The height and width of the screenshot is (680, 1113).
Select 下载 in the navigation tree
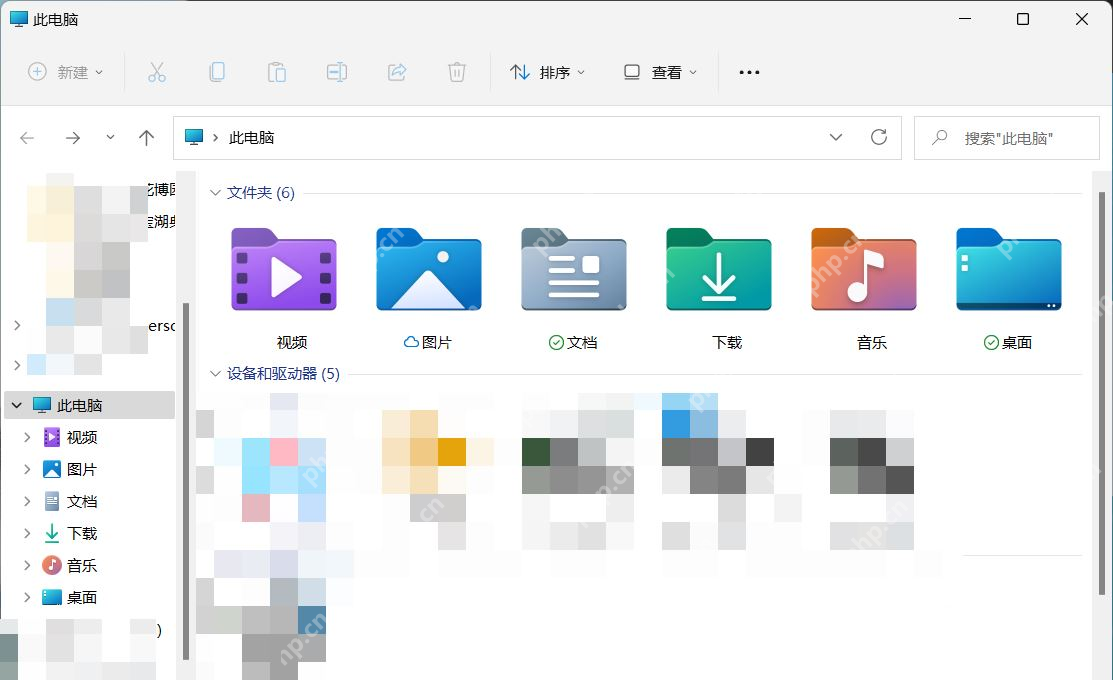pyautogui.click(x=82, y=533)
